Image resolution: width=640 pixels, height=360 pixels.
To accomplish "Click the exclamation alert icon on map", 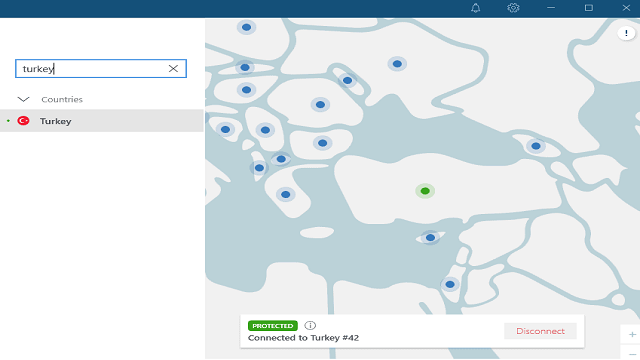I will (x=626, y=33).
